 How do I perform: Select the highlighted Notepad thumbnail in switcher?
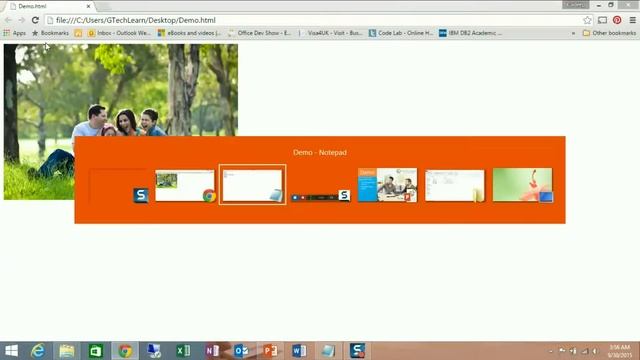tap(253, 185)
